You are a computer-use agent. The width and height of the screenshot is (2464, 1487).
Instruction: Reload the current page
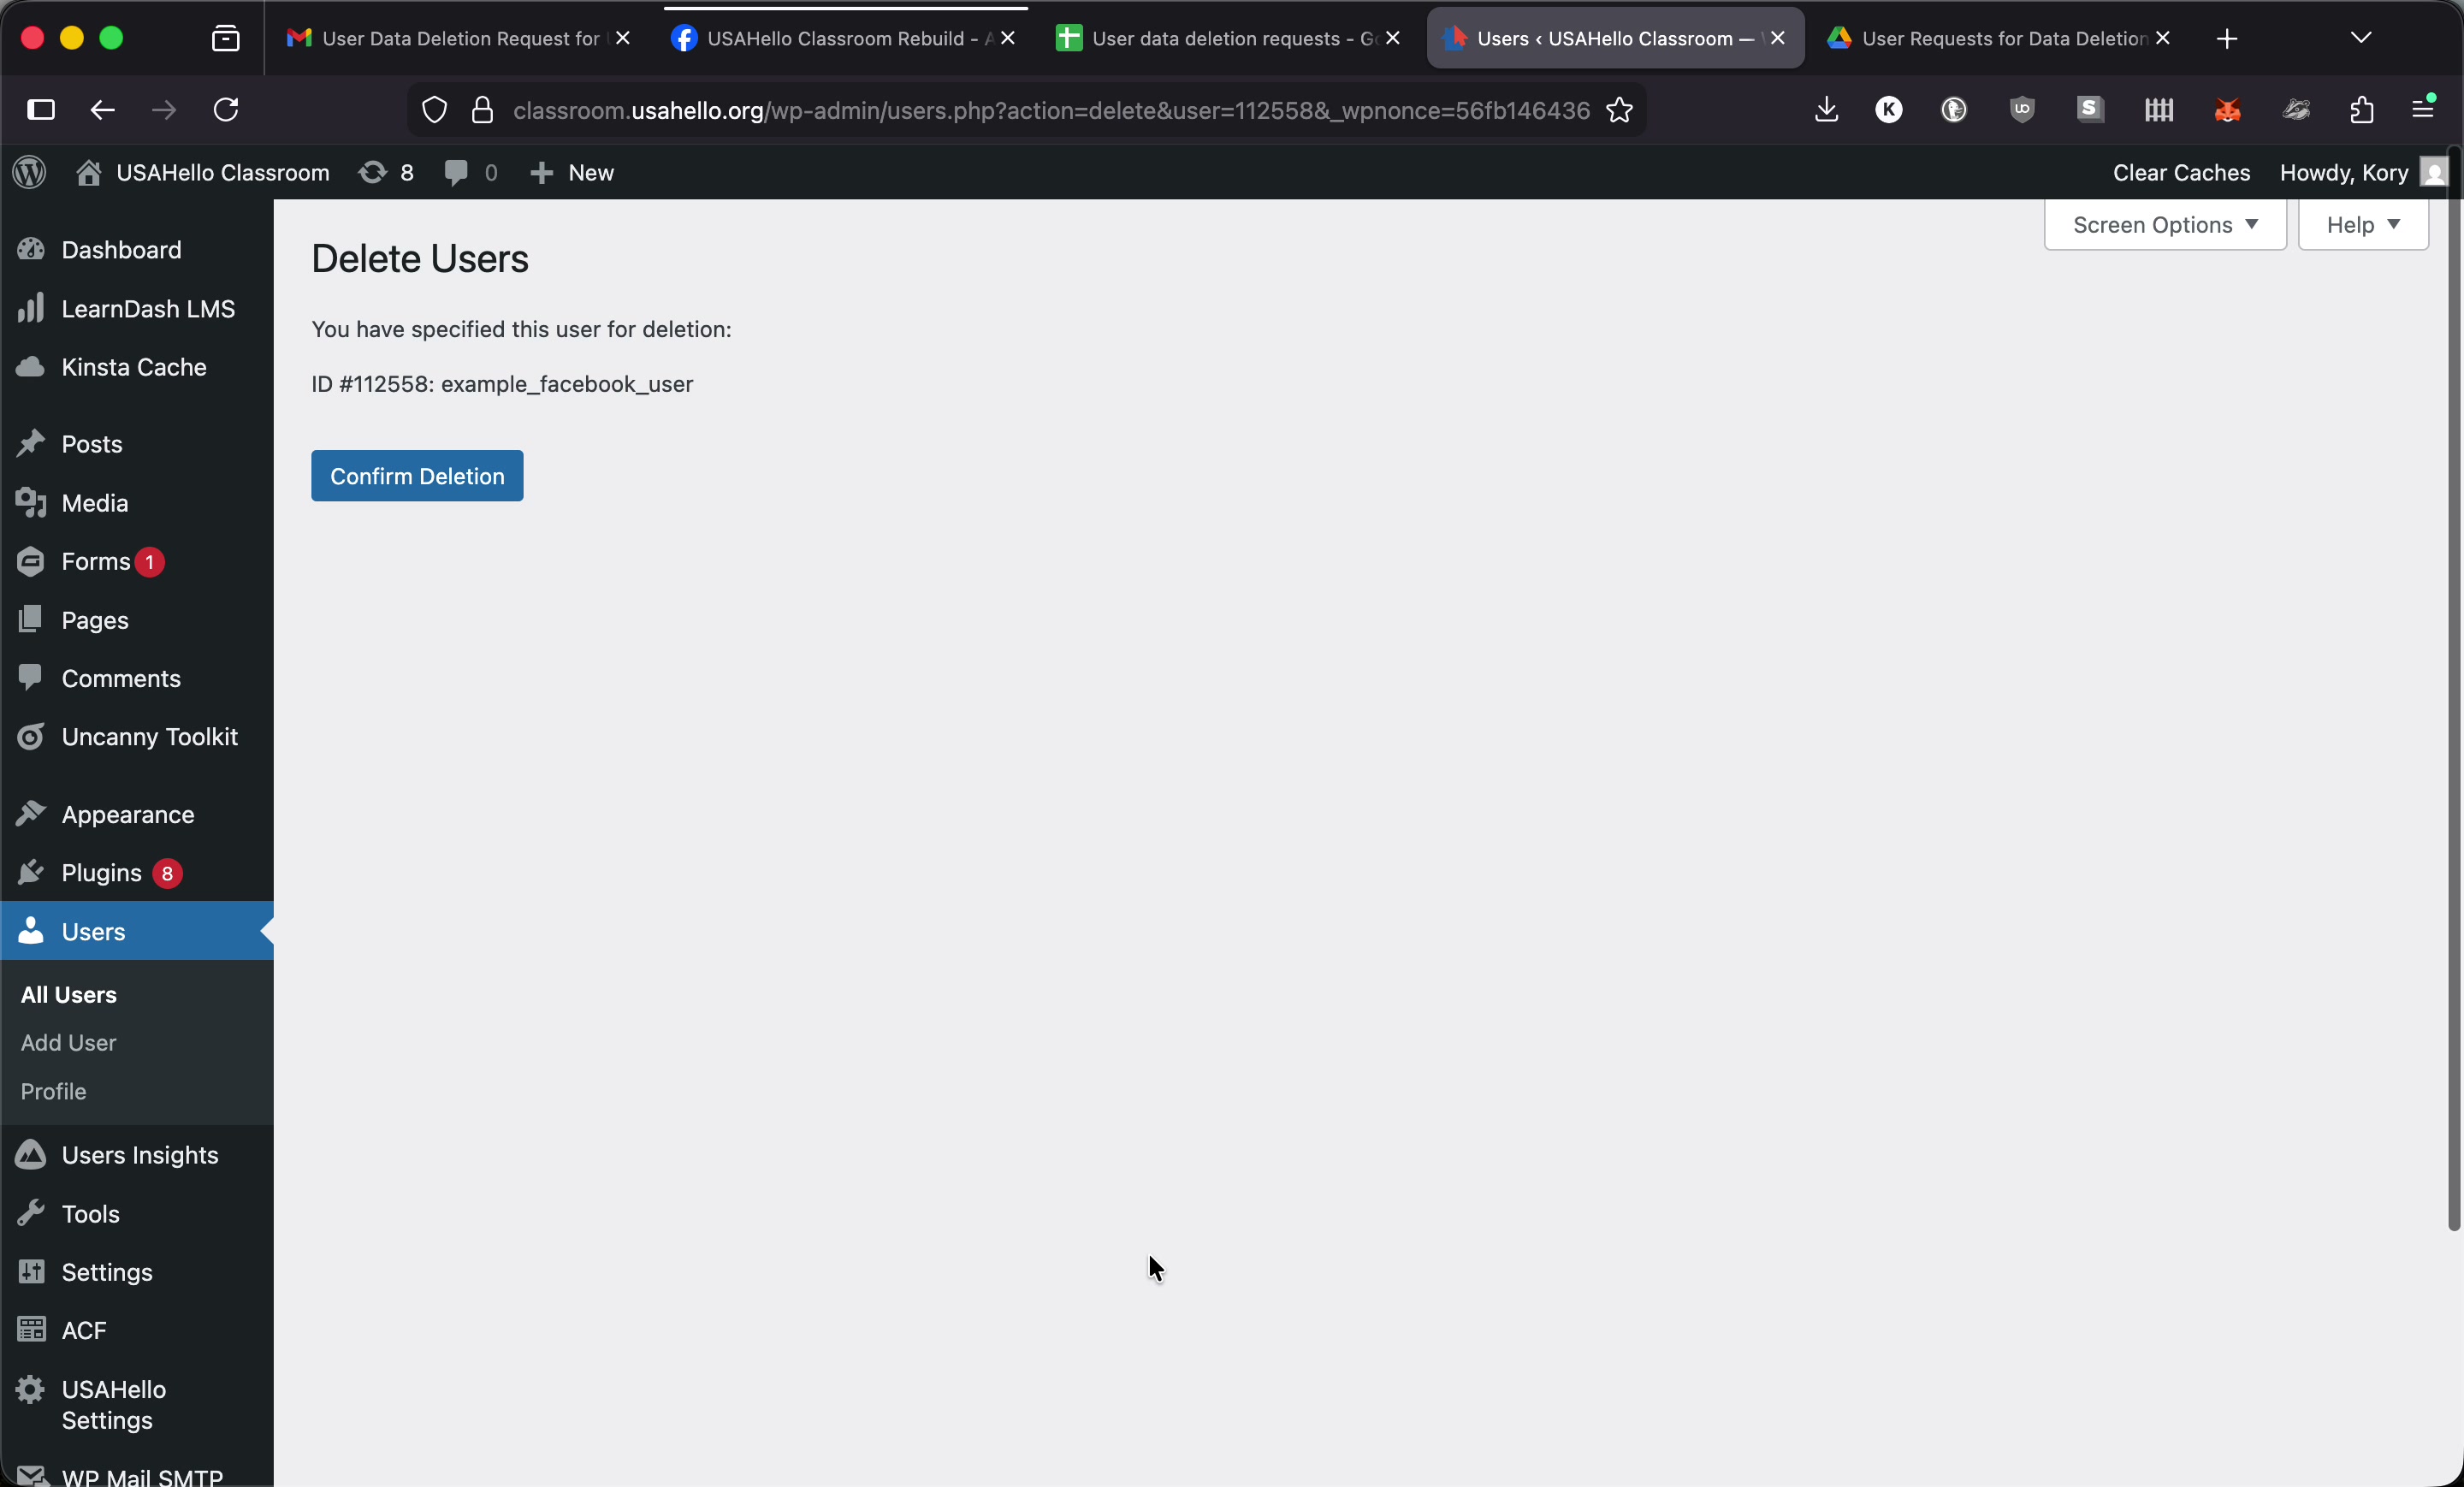coord(226,110)
